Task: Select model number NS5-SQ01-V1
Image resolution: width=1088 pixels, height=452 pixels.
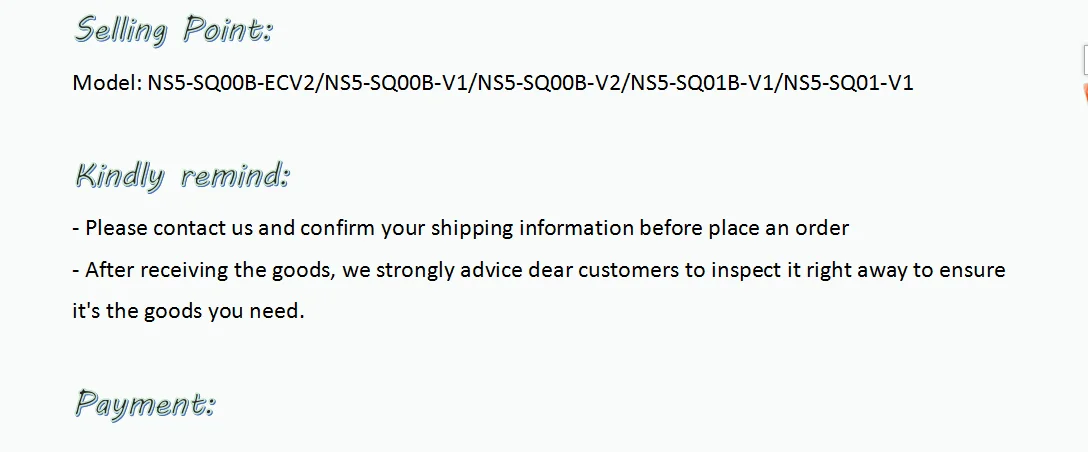Action: 848,83
